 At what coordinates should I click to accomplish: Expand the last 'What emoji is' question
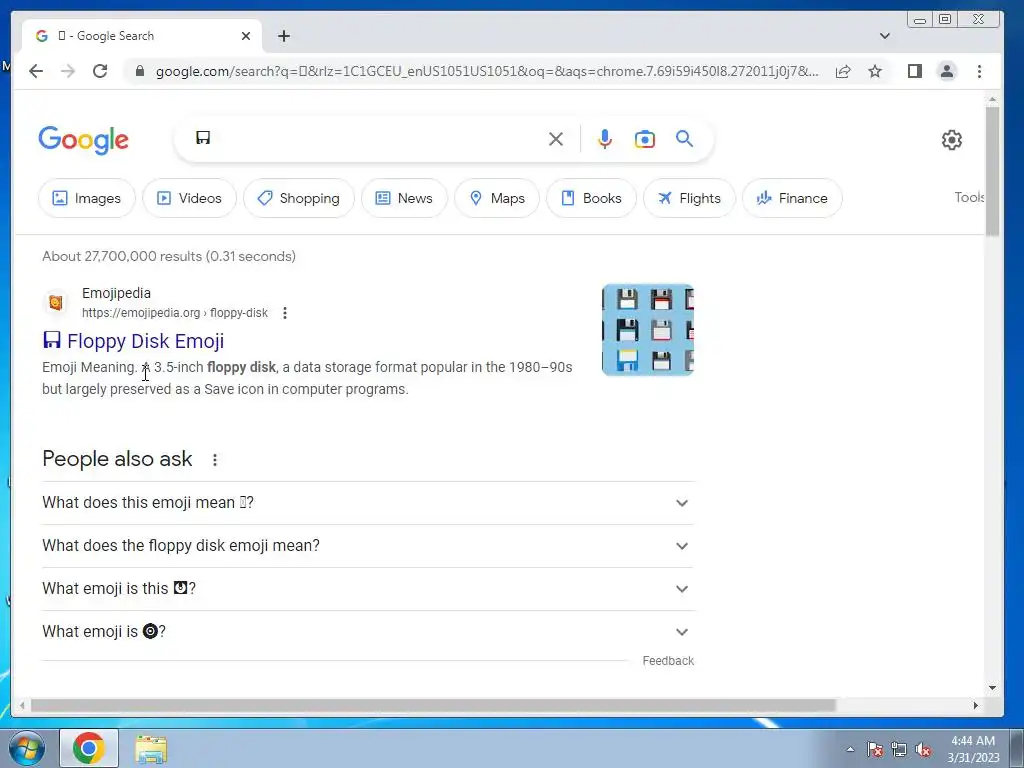point(368,632)
